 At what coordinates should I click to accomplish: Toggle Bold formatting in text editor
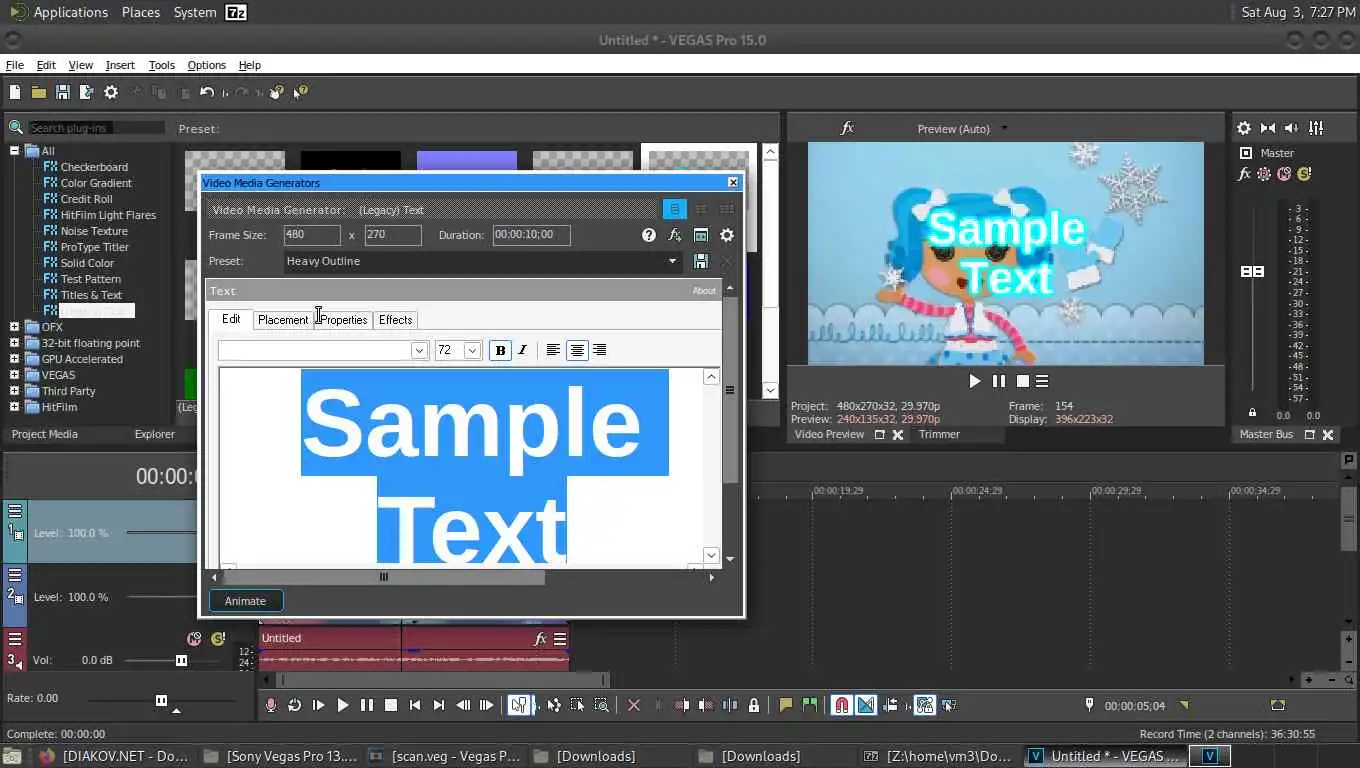click(x=500, y=350)
